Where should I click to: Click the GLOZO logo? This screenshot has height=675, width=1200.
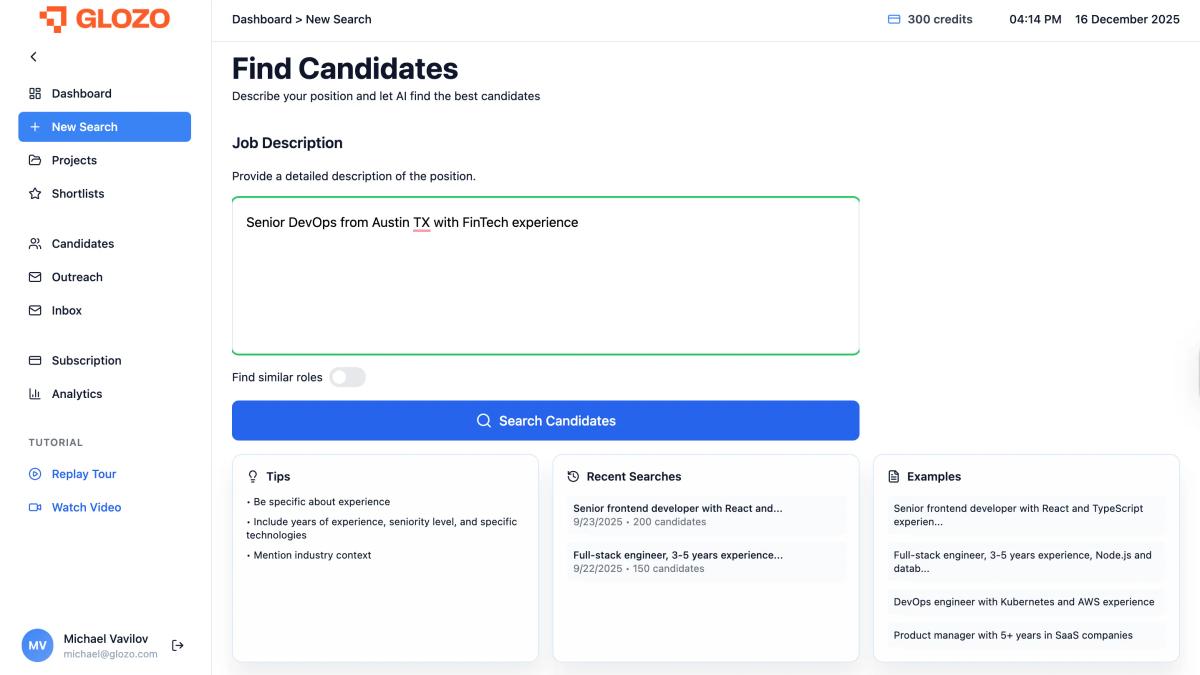[x=105, y=18]
